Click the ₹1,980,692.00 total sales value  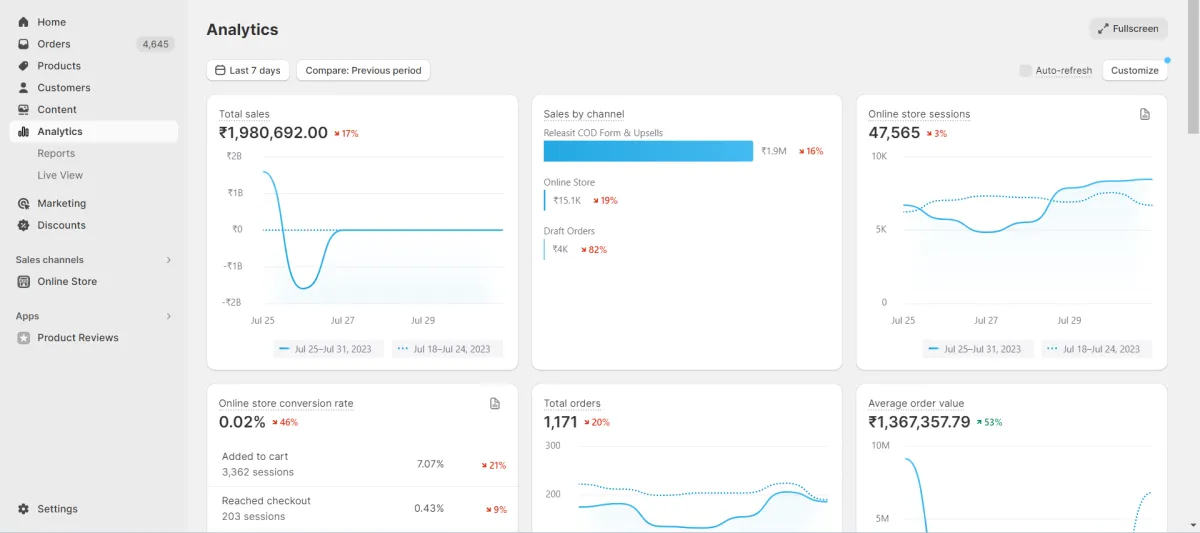273,133
